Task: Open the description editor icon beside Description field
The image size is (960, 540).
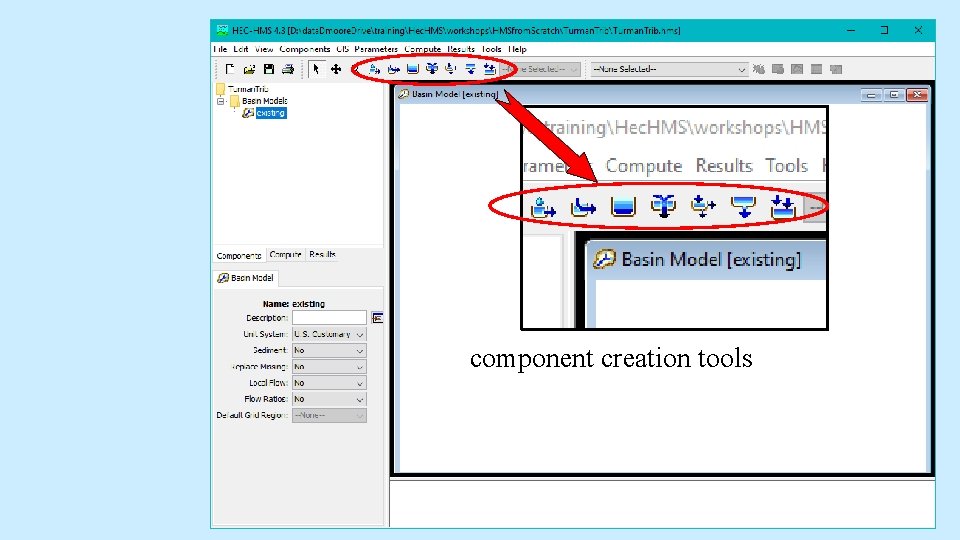Action: 378,318
